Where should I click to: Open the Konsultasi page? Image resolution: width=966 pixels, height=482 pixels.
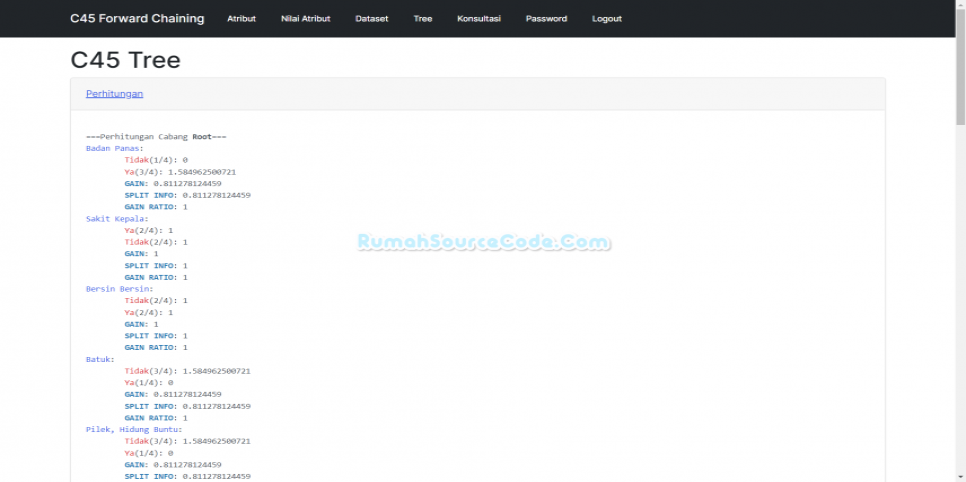click(479, 19)
